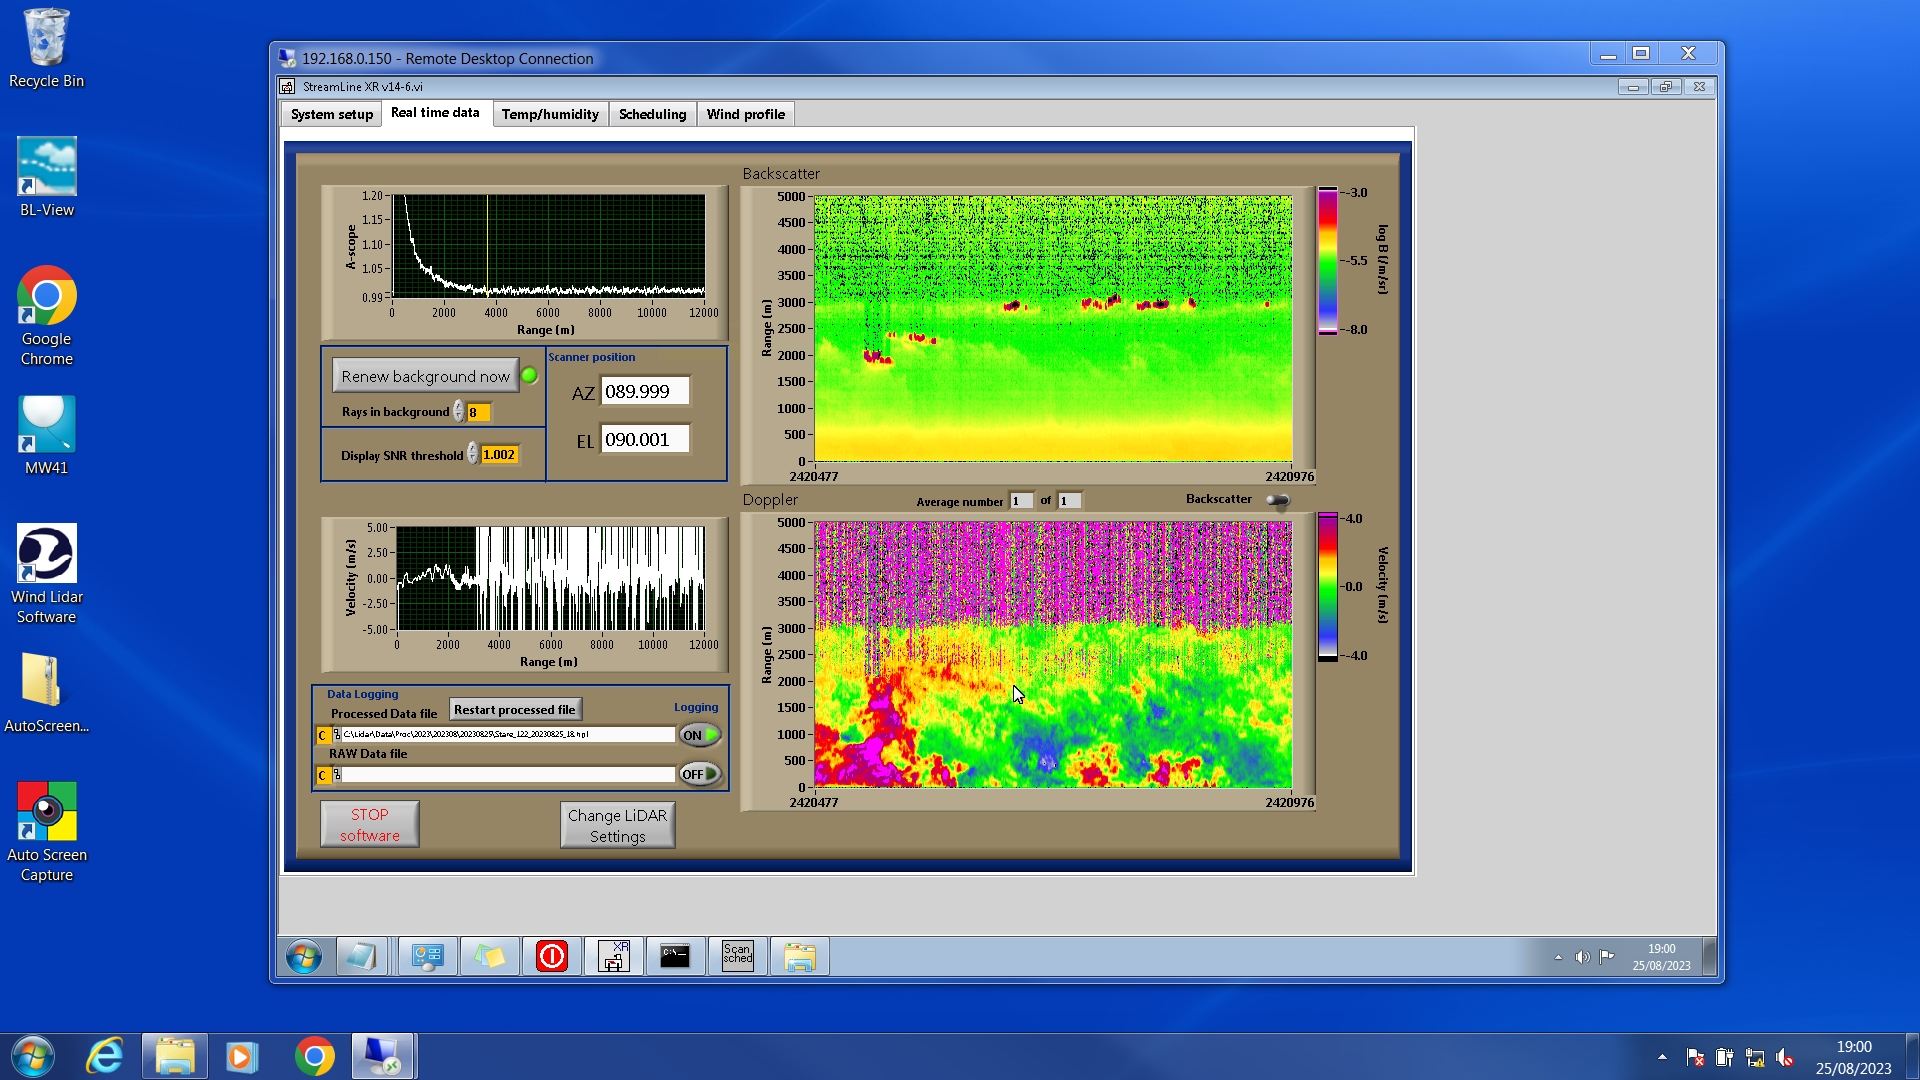This screenshot has height=1080, width=1920.
Task: Open the Temp/humidity tab
Action: coord(549,114)
